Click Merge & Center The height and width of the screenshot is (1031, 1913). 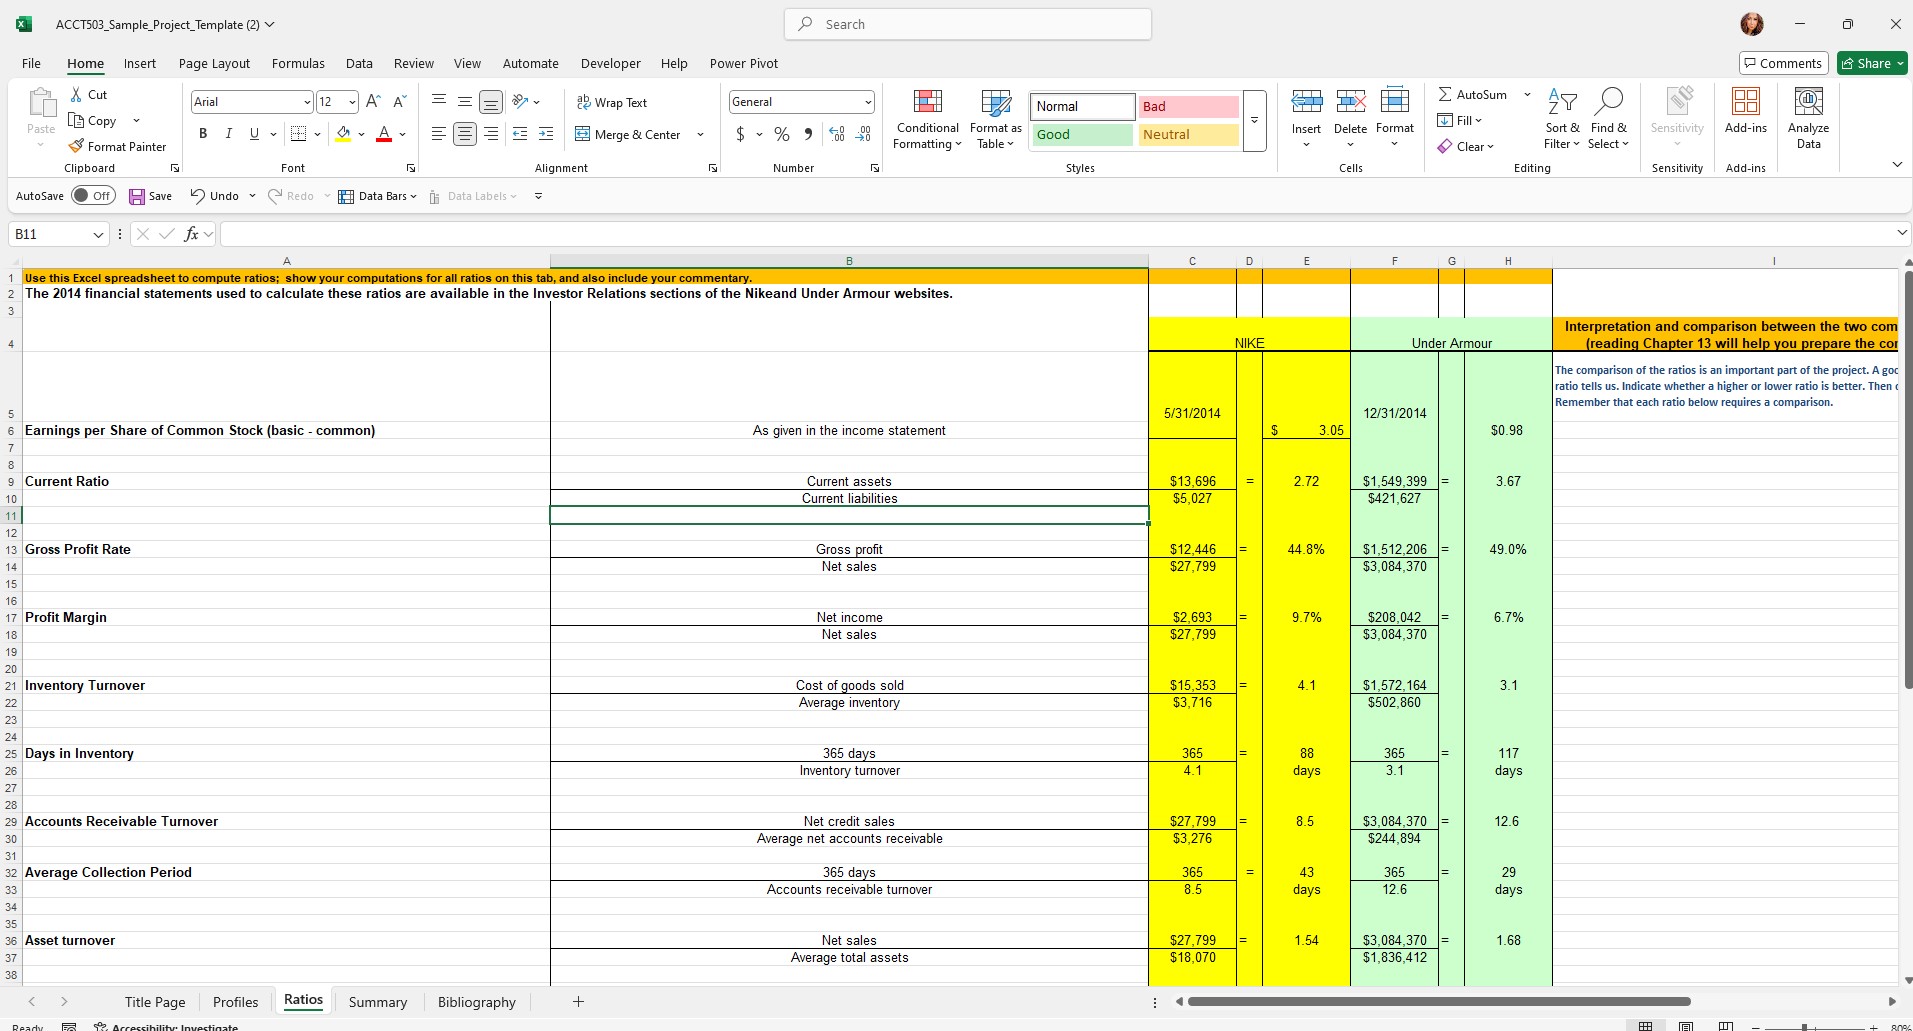point(628,134)
